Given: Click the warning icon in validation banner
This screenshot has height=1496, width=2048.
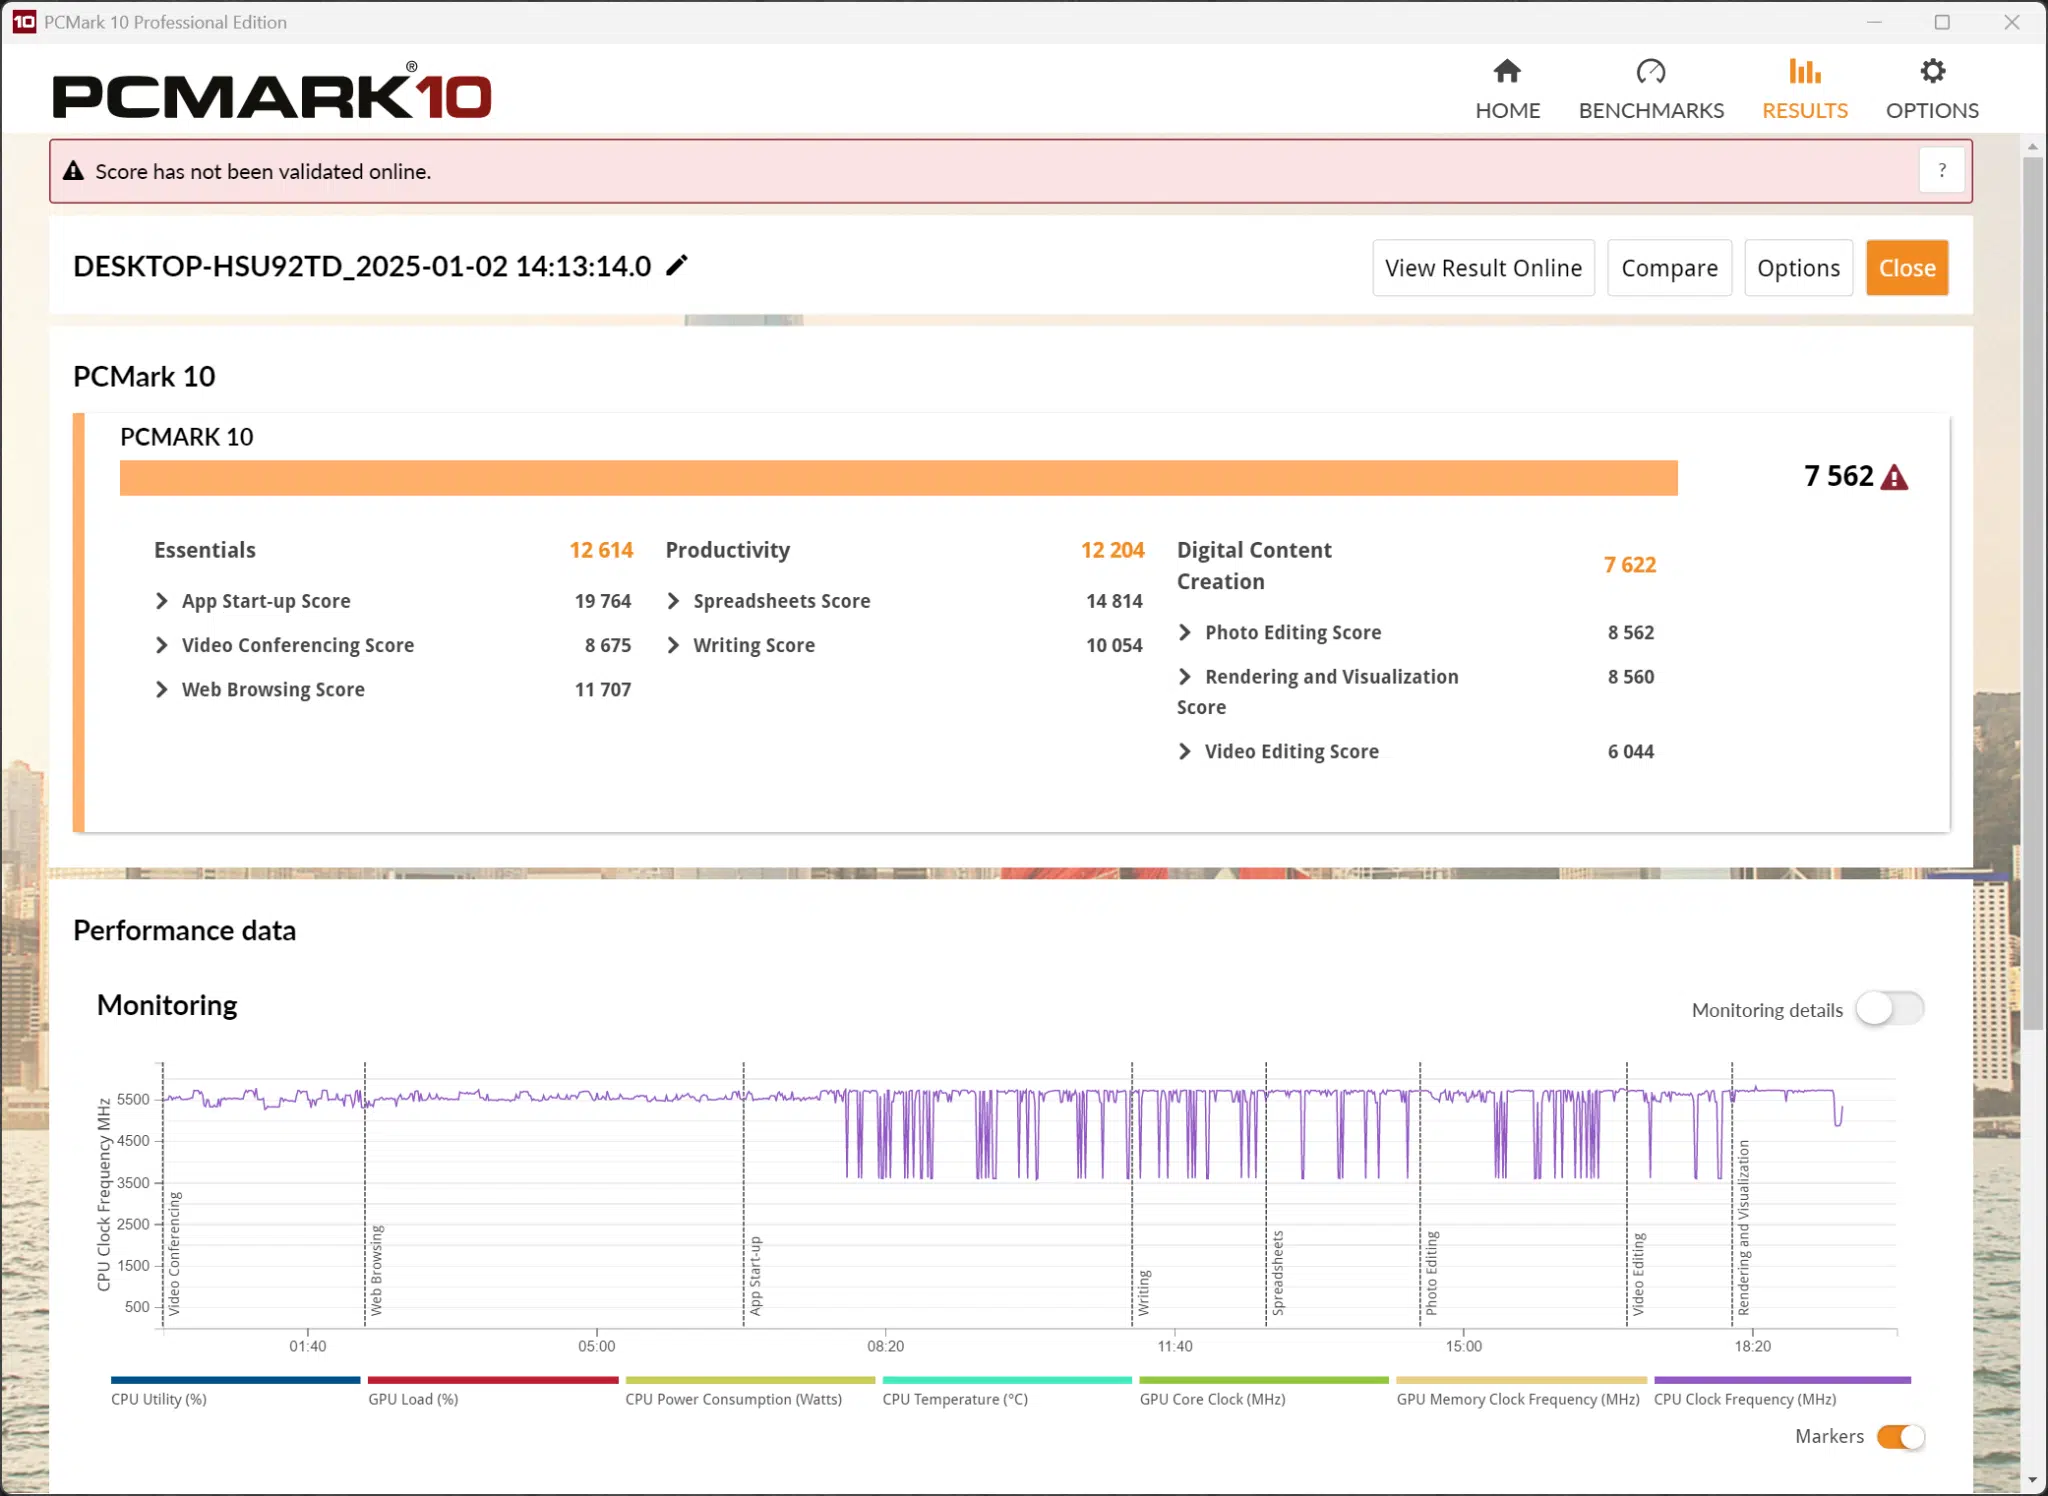Looking at the screenshot, I should pyautogui.click(x=73, y=171).
